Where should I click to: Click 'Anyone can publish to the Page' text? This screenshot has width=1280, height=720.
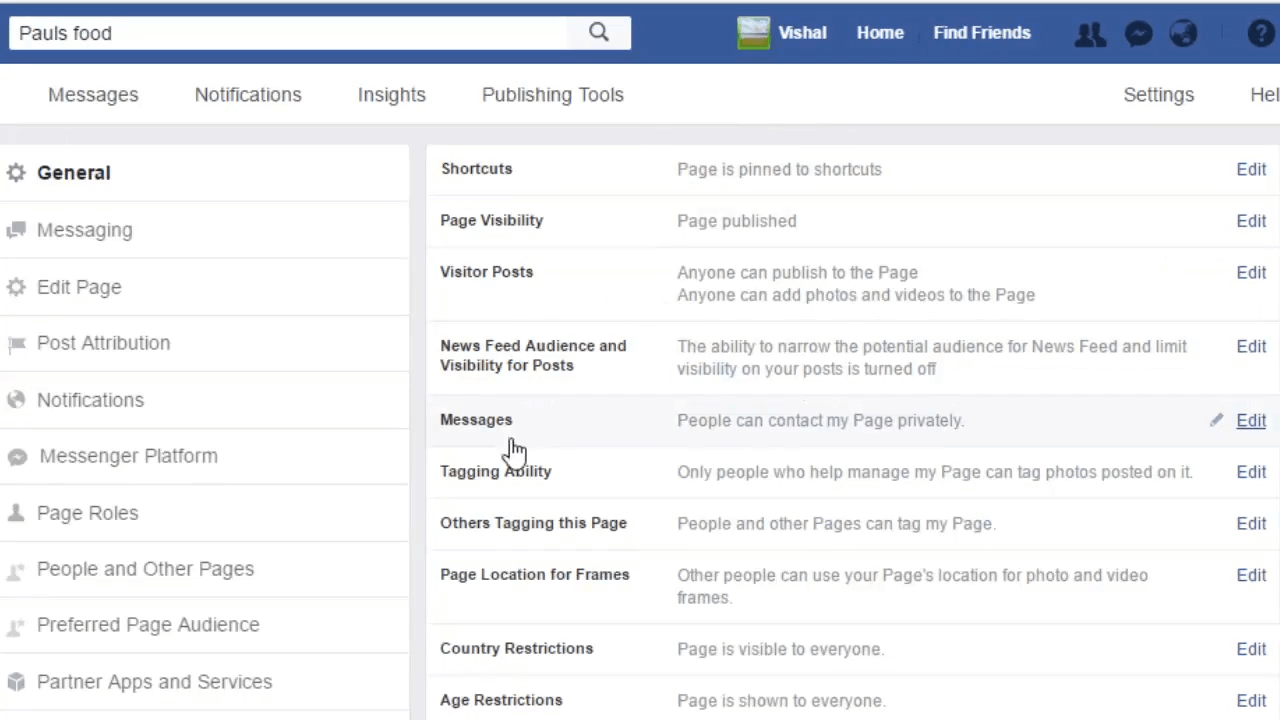(797, 273)
